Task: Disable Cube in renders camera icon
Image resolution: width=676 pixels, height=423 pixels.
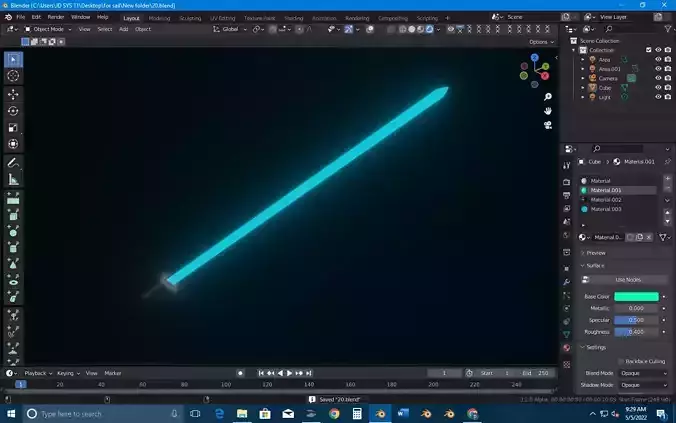Action: [668, 88]
